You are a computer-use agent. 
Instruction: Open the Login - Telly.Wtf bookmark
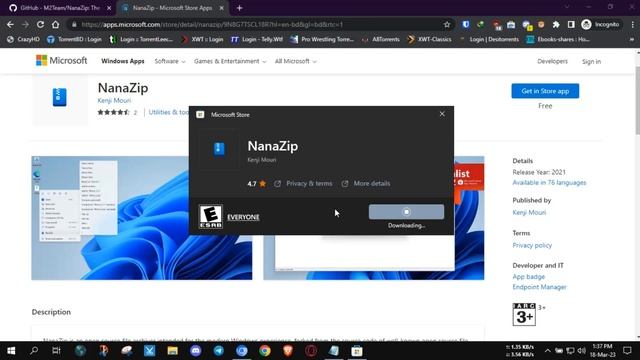(257, 39)
